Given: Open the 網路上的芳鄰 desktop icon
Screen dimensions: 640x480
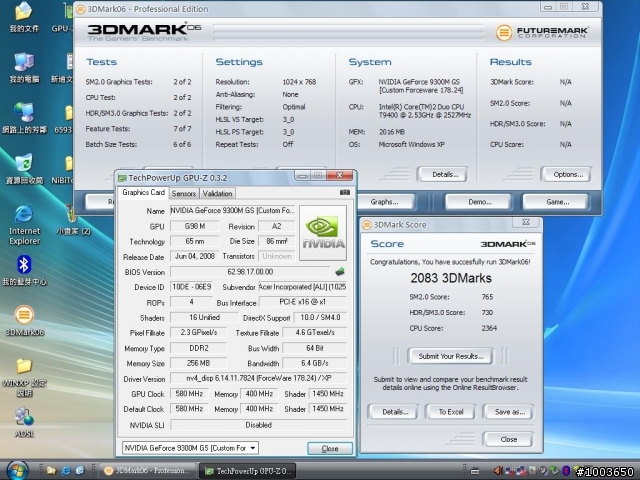Looking at the screenshot, I should [24, 118].
